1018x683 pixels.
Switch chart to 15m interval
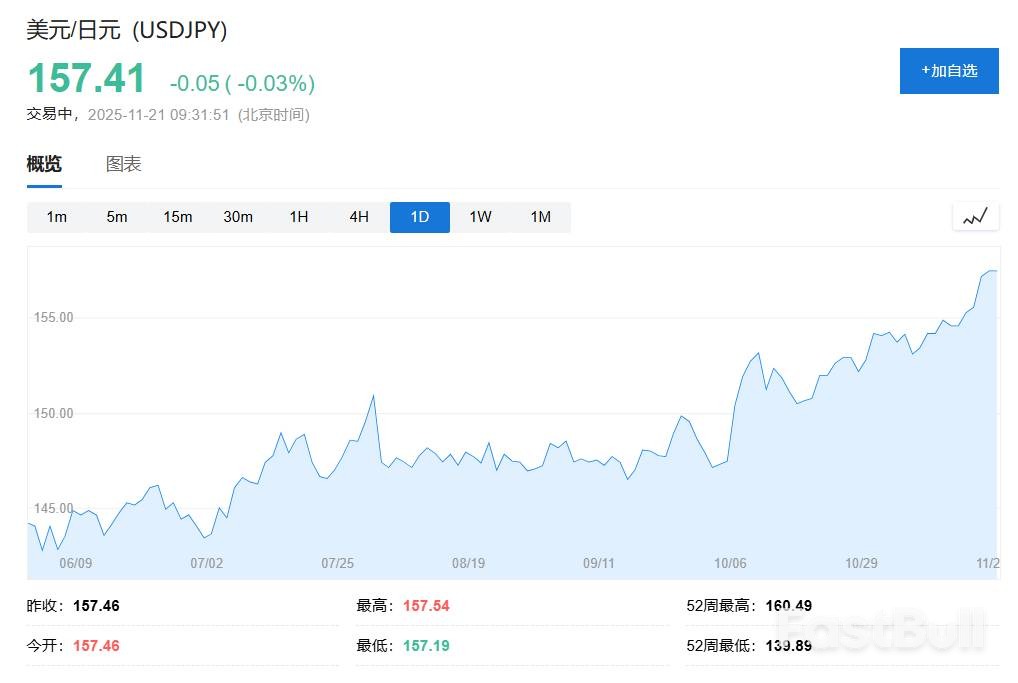(178, 217)
